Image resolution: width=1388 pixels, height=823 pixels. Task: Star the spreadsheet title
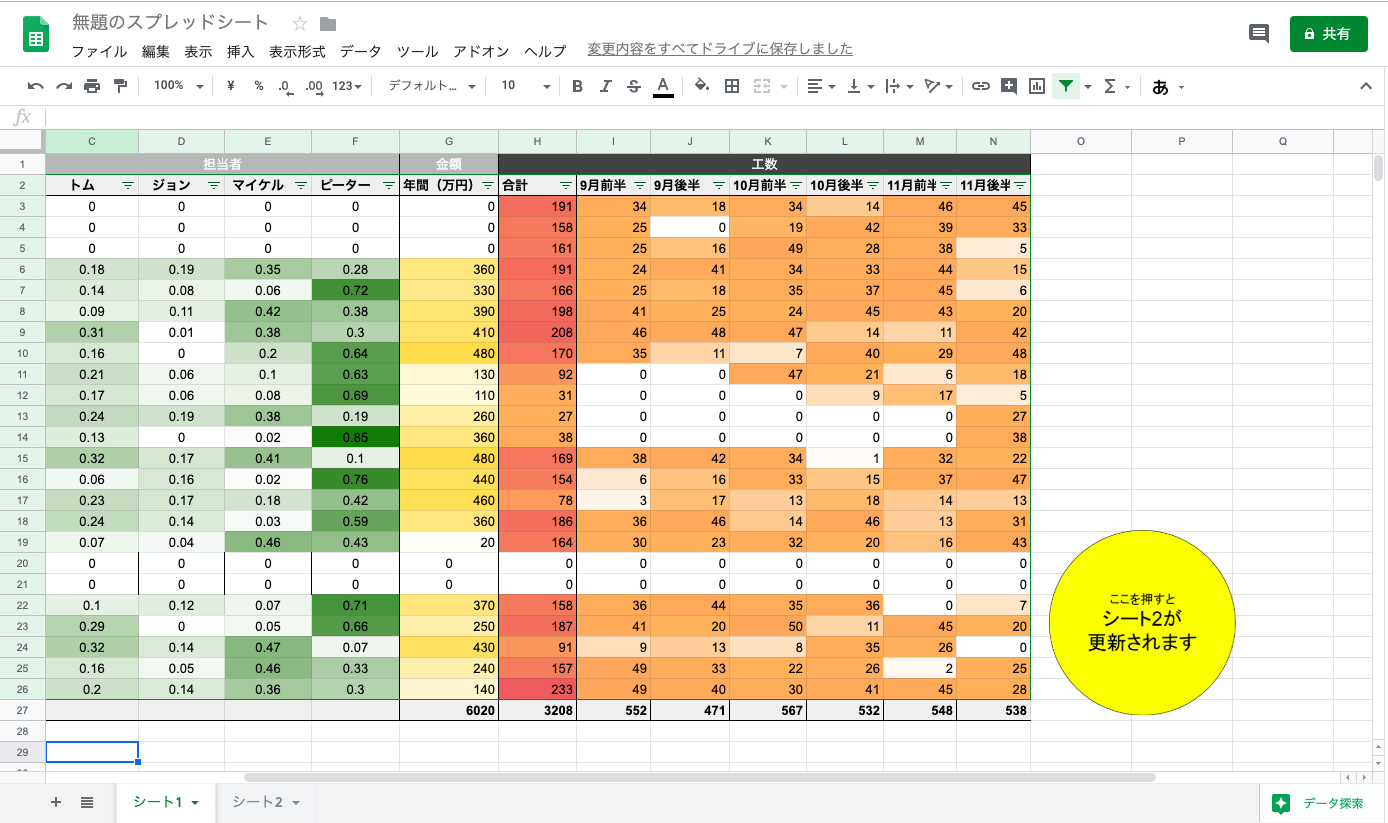click(x=299, y=23)
